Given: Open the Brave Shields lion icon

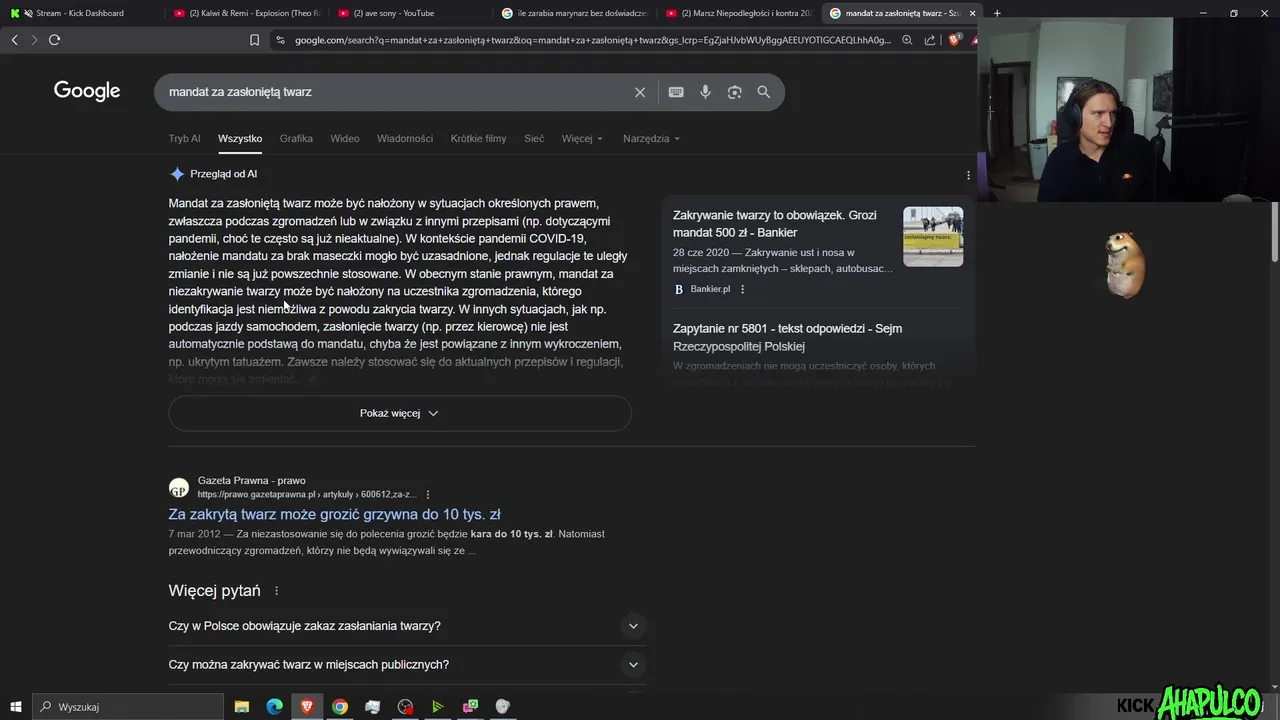Looking at the screenshot, I should click(954, 40).
